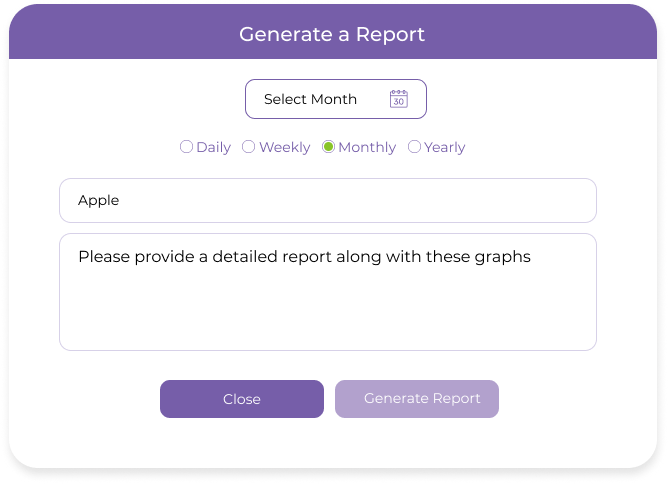This screenshot has width=668, height=484.
Task: Click the 'Generate a Report' dialog title
Action: pyautogui.click(x=332, y=34)
